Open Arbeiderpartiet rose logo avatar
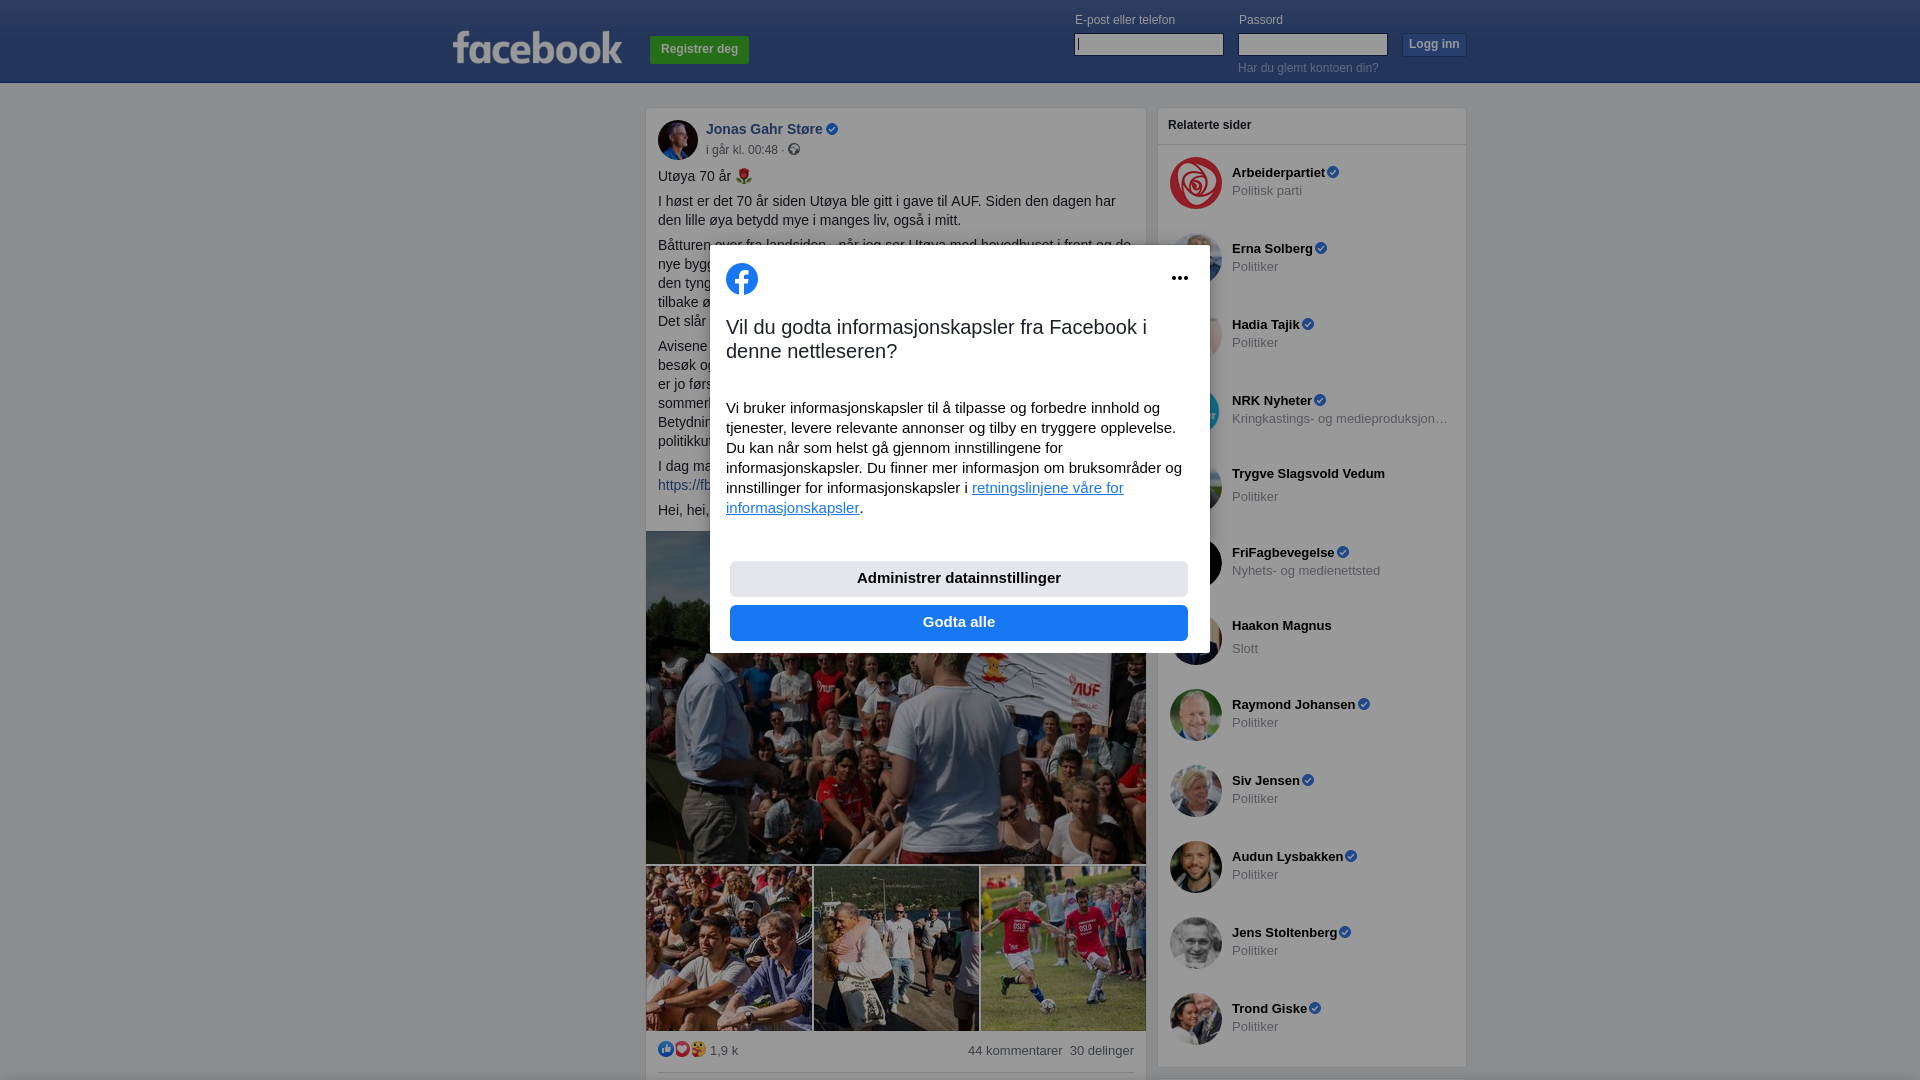The image size is (1920, 1080). tap(1196, 183)
